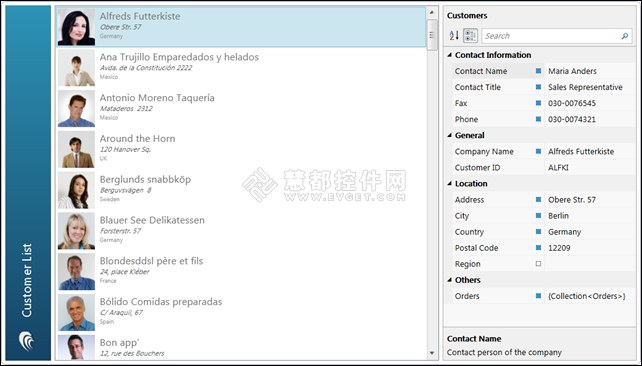
Task: Edit the Sales Representative value
Action: [590, 87]
